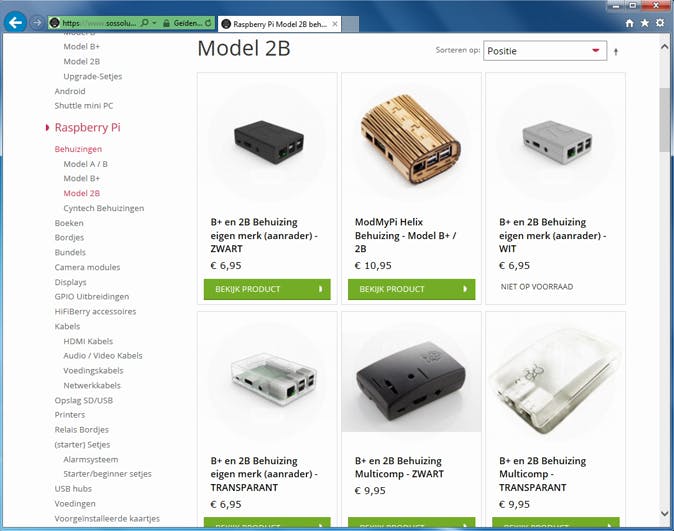Open the Bordjes sidebar category
Screen dimensions: 674x531
69,237
